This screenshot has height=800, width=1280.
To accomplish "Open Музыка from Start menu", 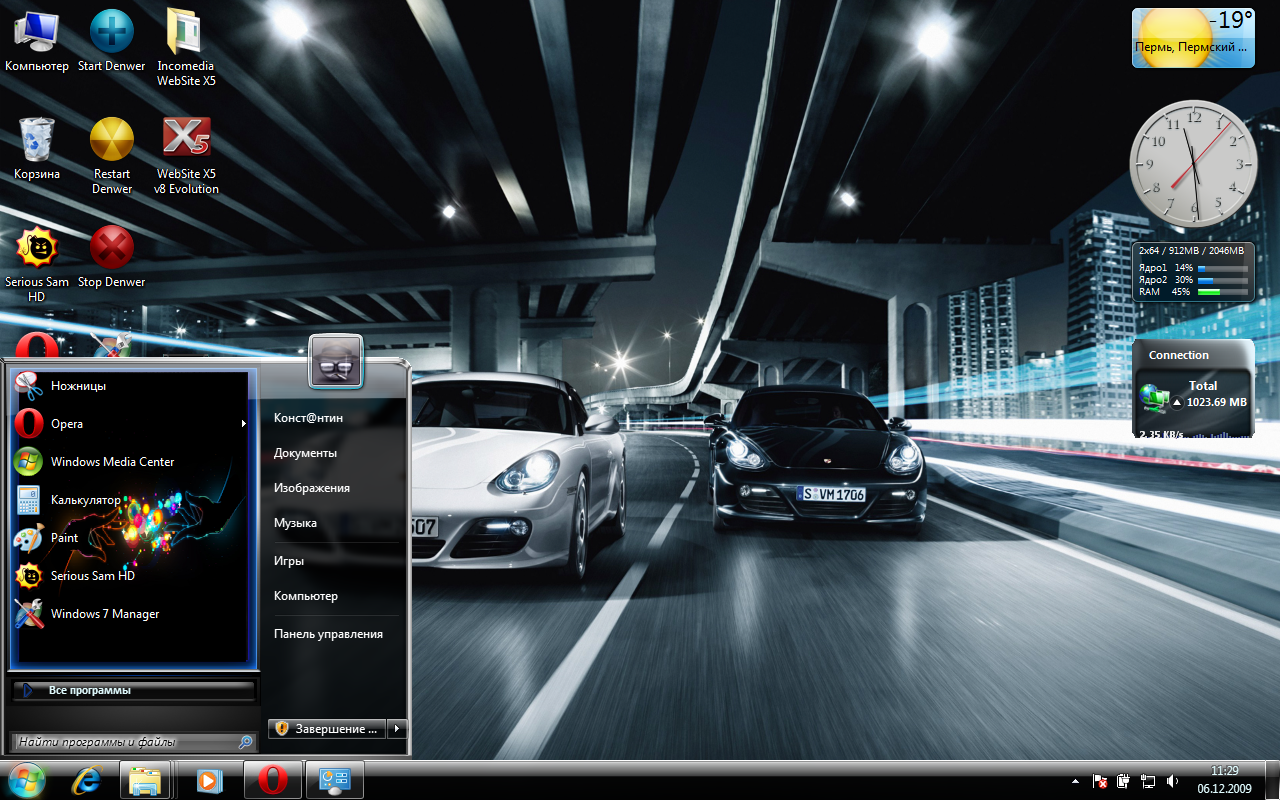I will coord(295,523).
